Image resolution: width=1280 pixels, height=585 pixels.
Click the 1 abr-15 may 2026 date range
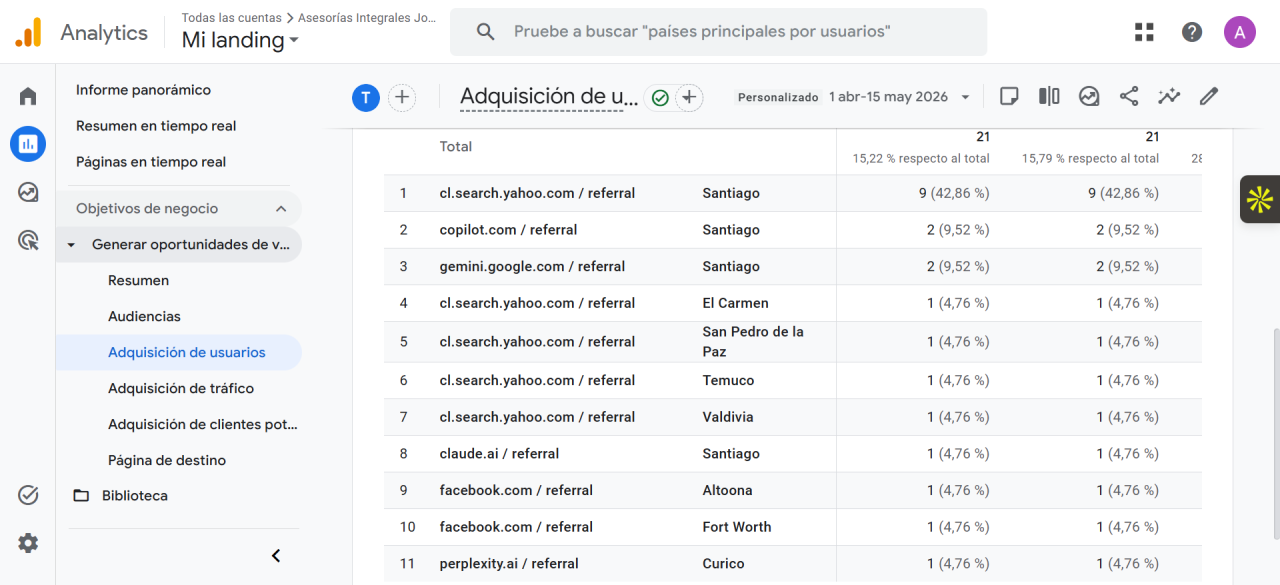pyautogui.click(x=888, y=97)
